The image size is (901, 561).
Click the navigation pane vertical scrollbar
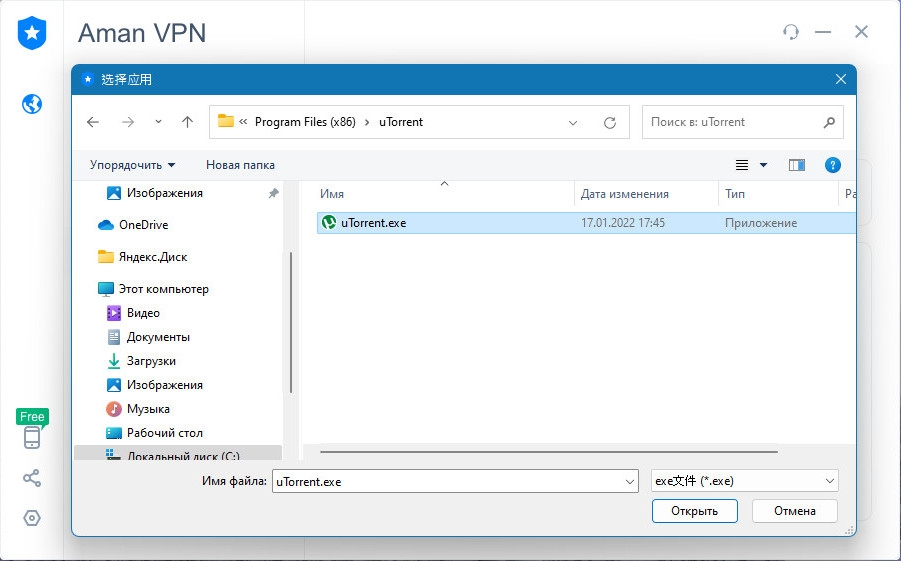[291, 322]
